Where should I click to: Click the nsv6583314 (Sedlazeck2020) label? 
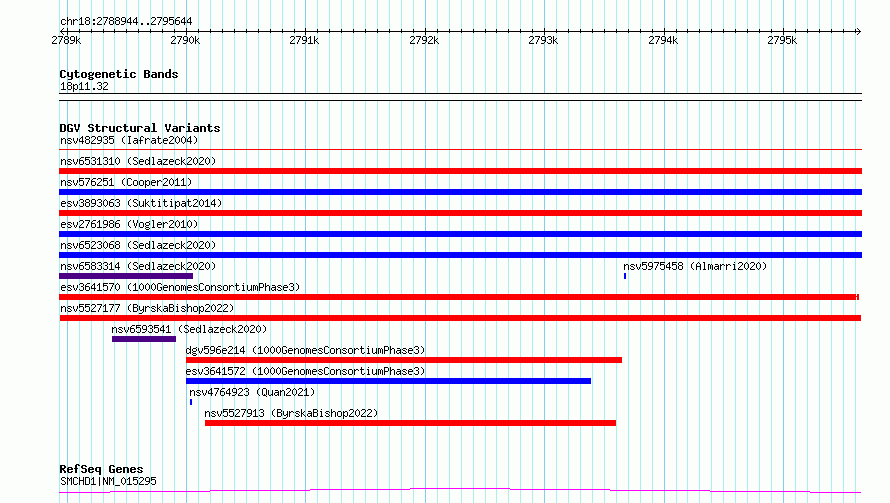pyautogui.click(x=138, y=266)
